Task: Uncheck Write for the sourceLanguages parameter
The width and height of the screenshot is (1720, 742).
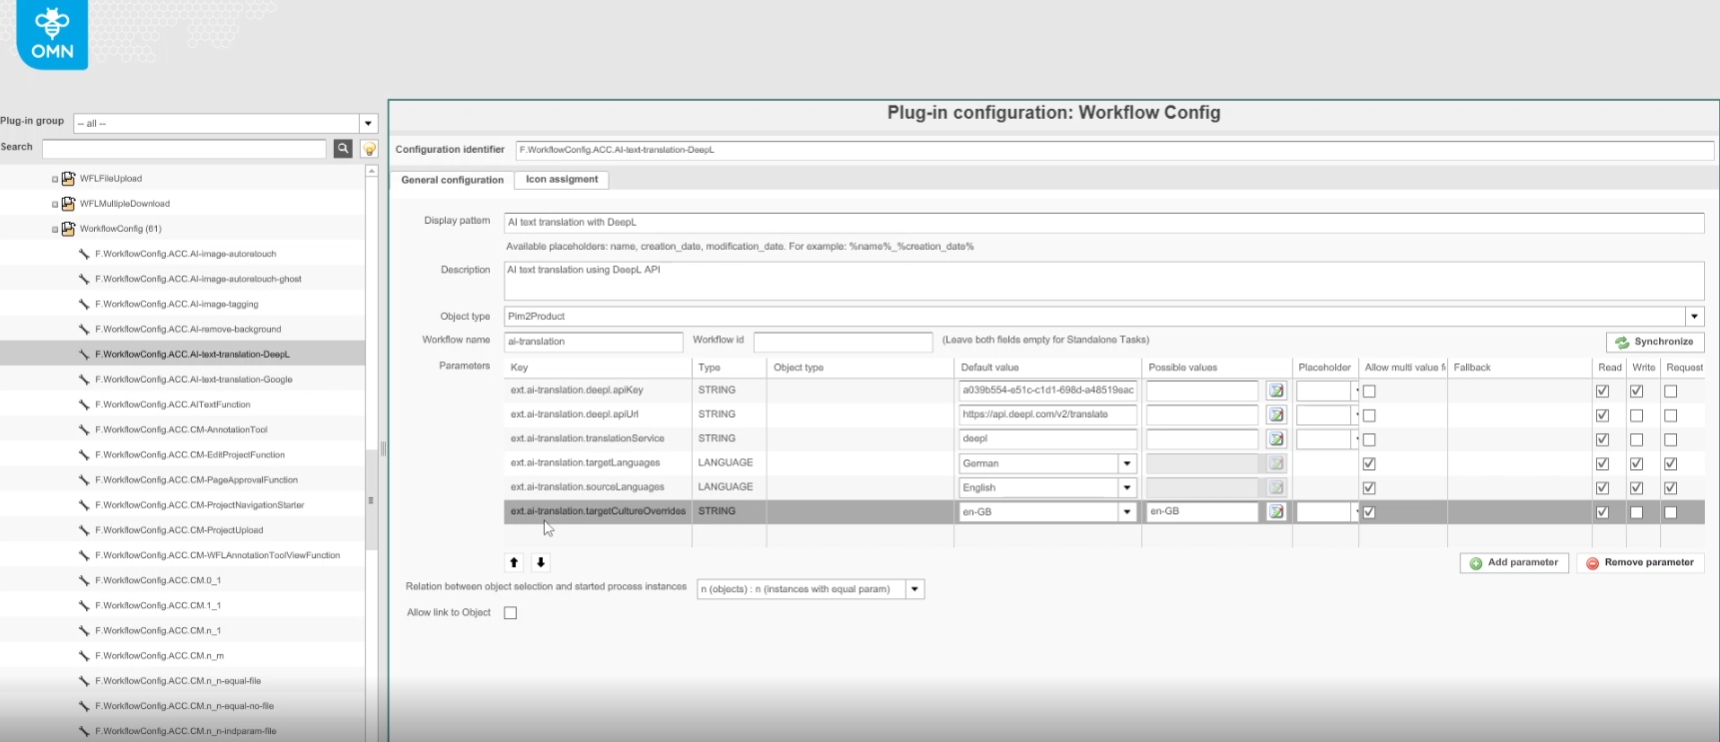Action: pos(1637,488)
